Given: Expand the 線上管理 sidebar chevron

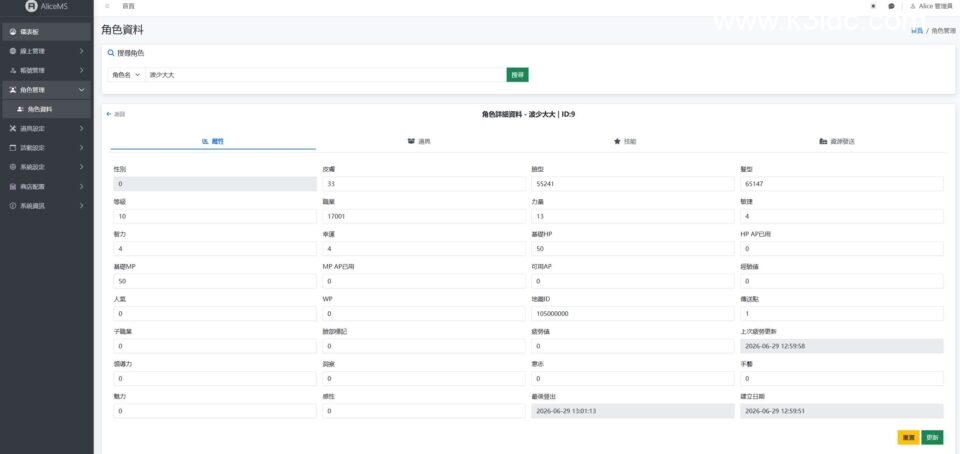Looking at the screenshot, I should [81, 51].
